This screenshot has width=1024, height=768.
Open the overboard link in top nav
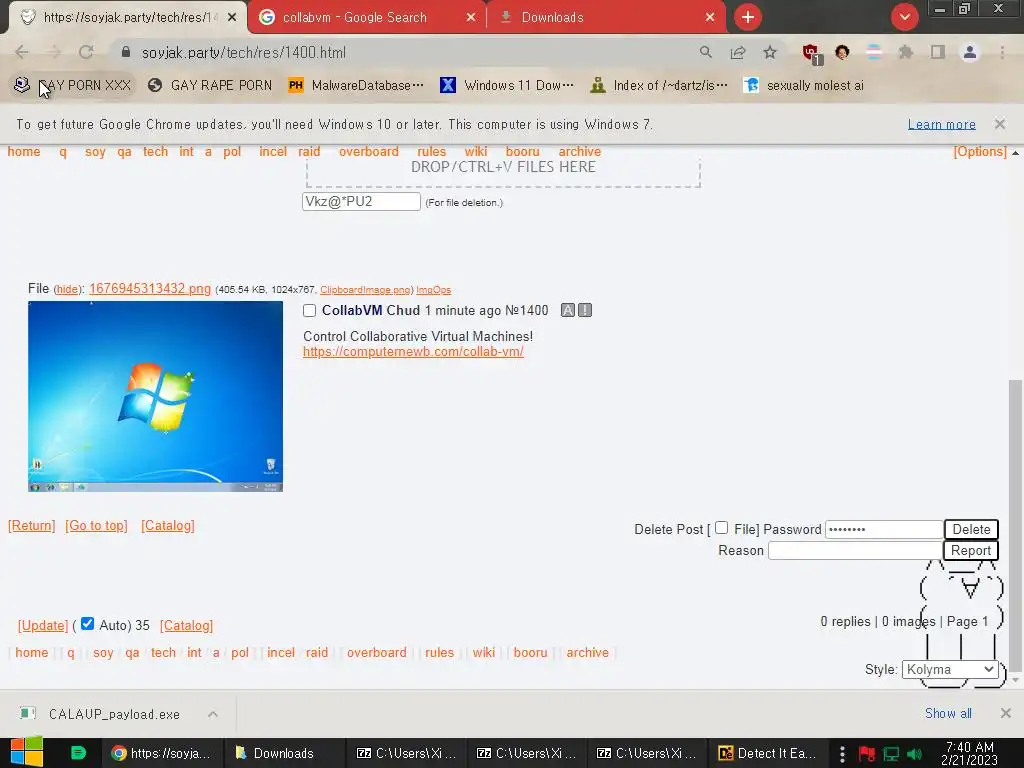click(368, 152)
